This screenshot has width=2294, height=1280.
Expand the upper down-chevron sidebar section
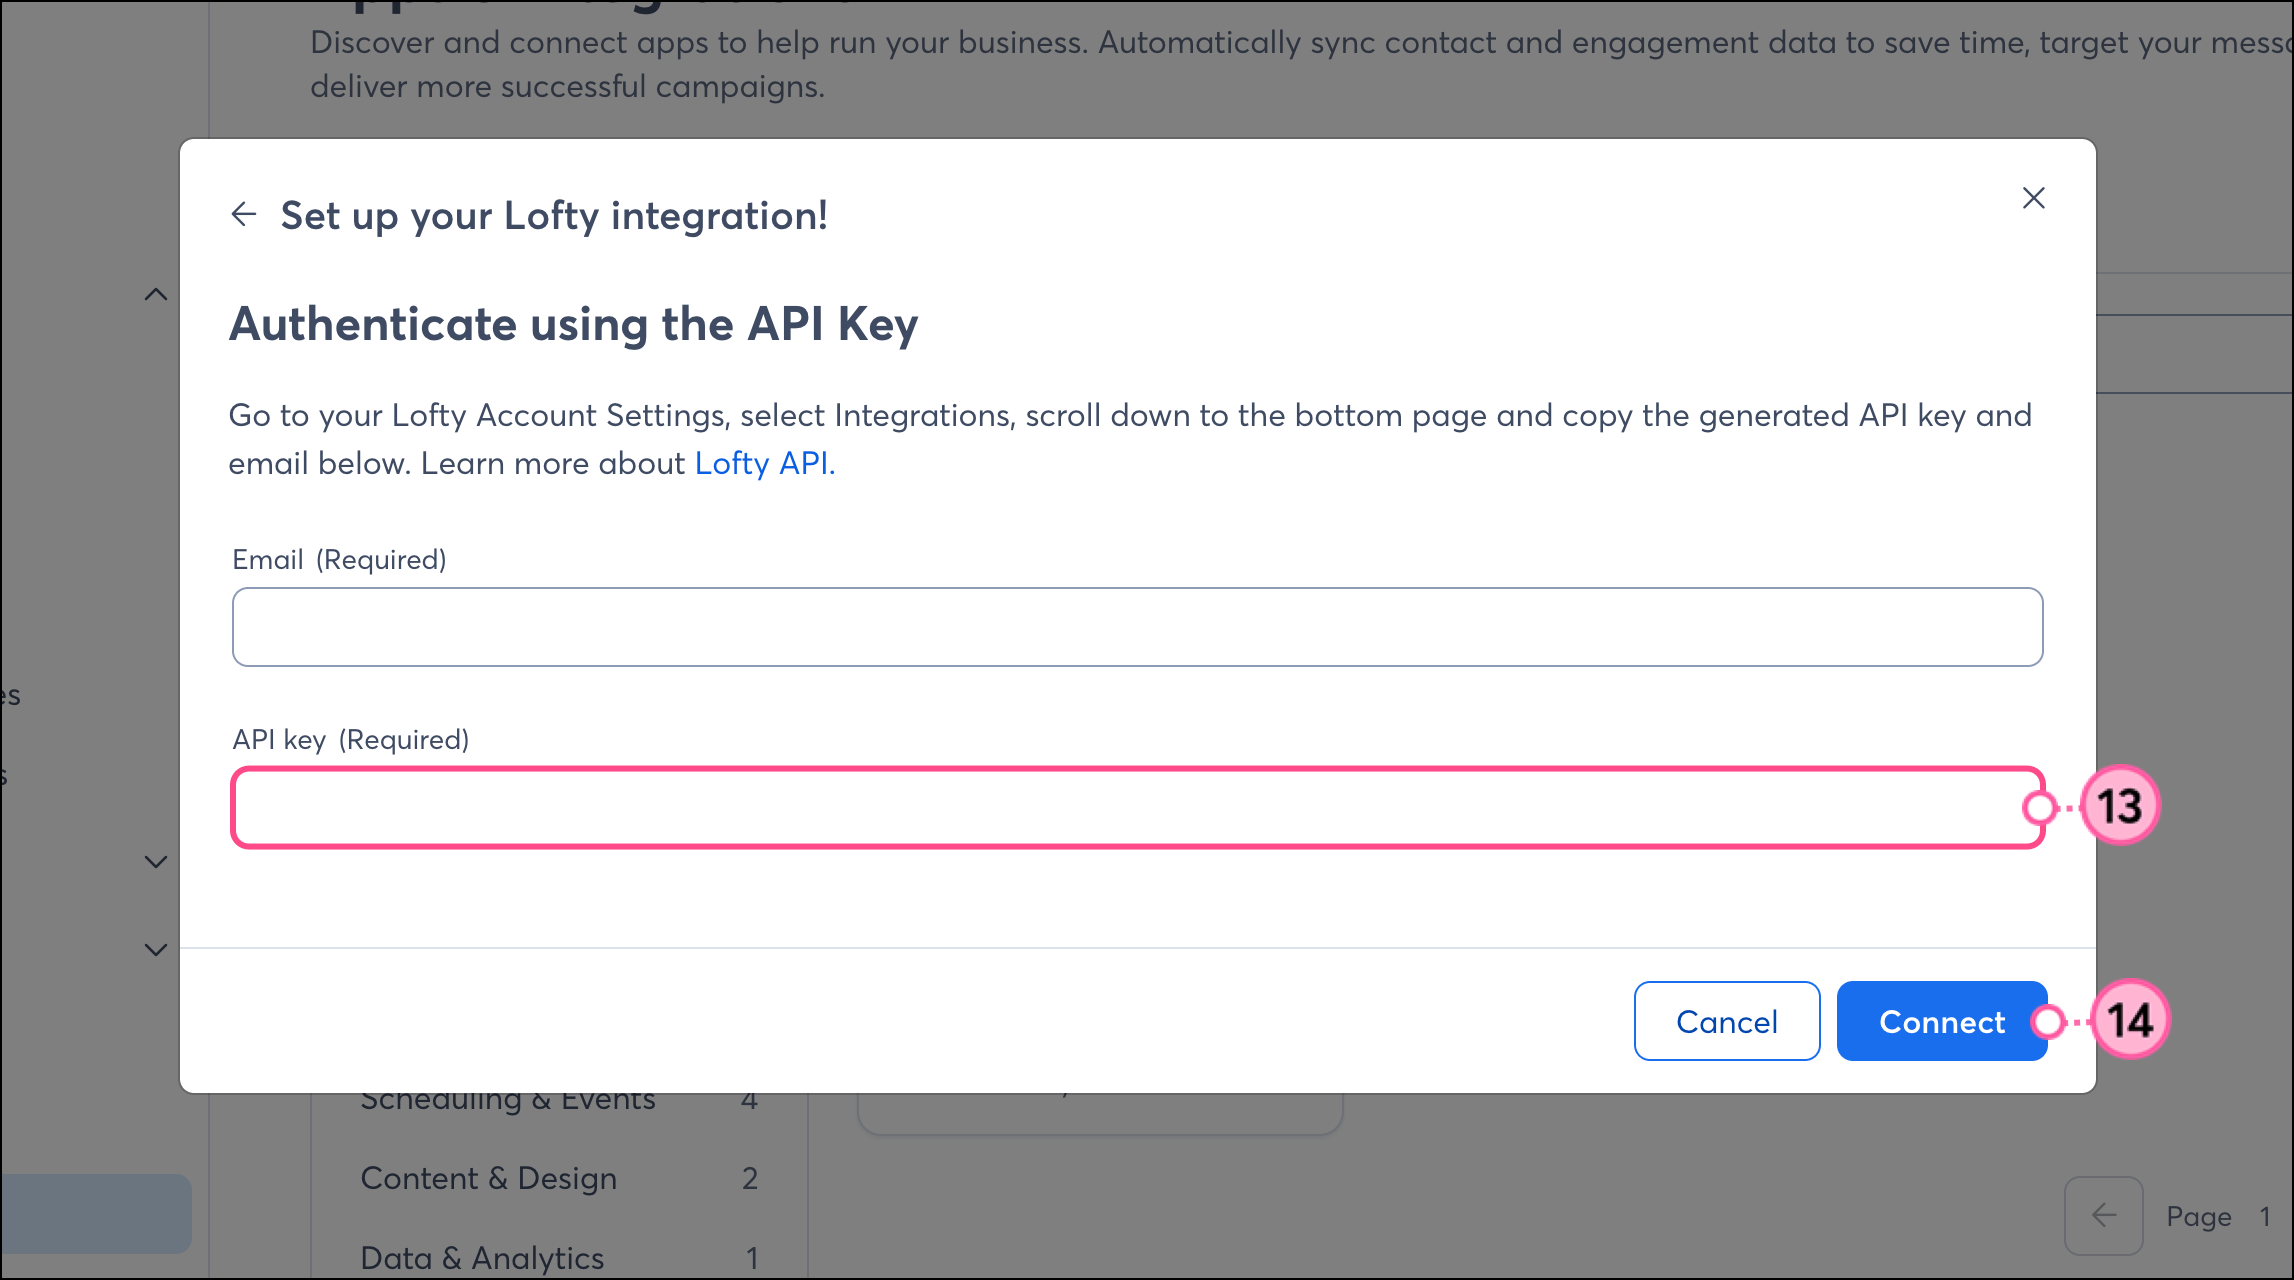point(156,861)
